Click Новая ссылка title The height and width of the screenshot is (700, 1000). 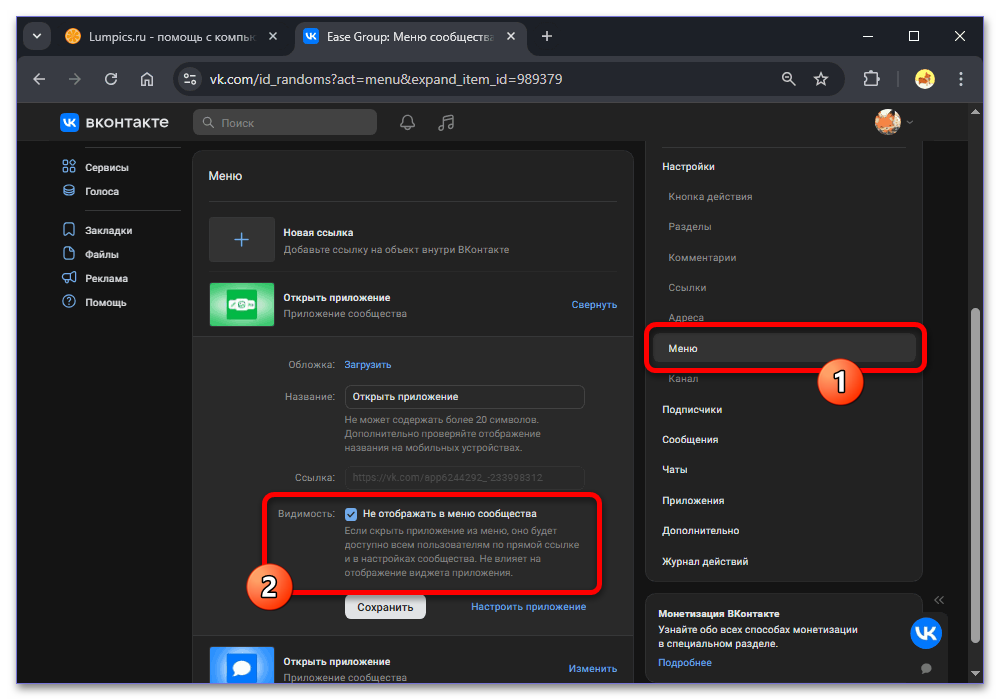click(318, 233)
